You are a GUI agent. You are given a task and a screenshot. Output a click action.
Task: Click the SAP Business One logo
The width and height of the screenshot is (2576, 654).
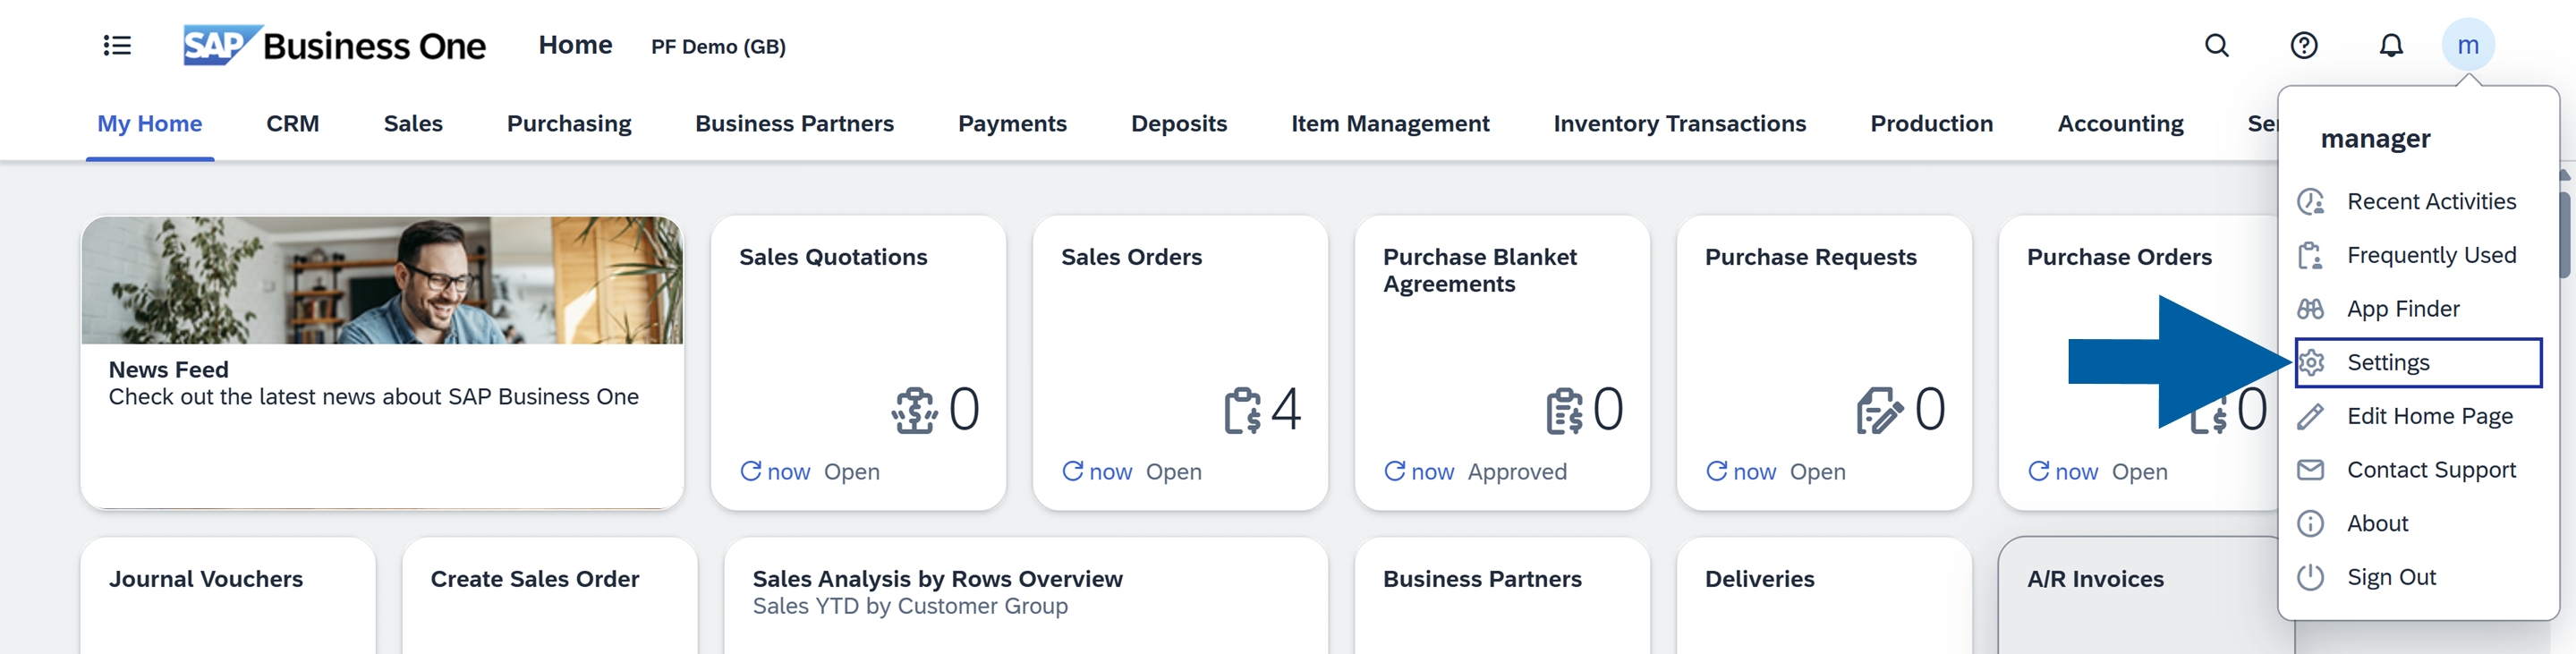click(335, 44)
